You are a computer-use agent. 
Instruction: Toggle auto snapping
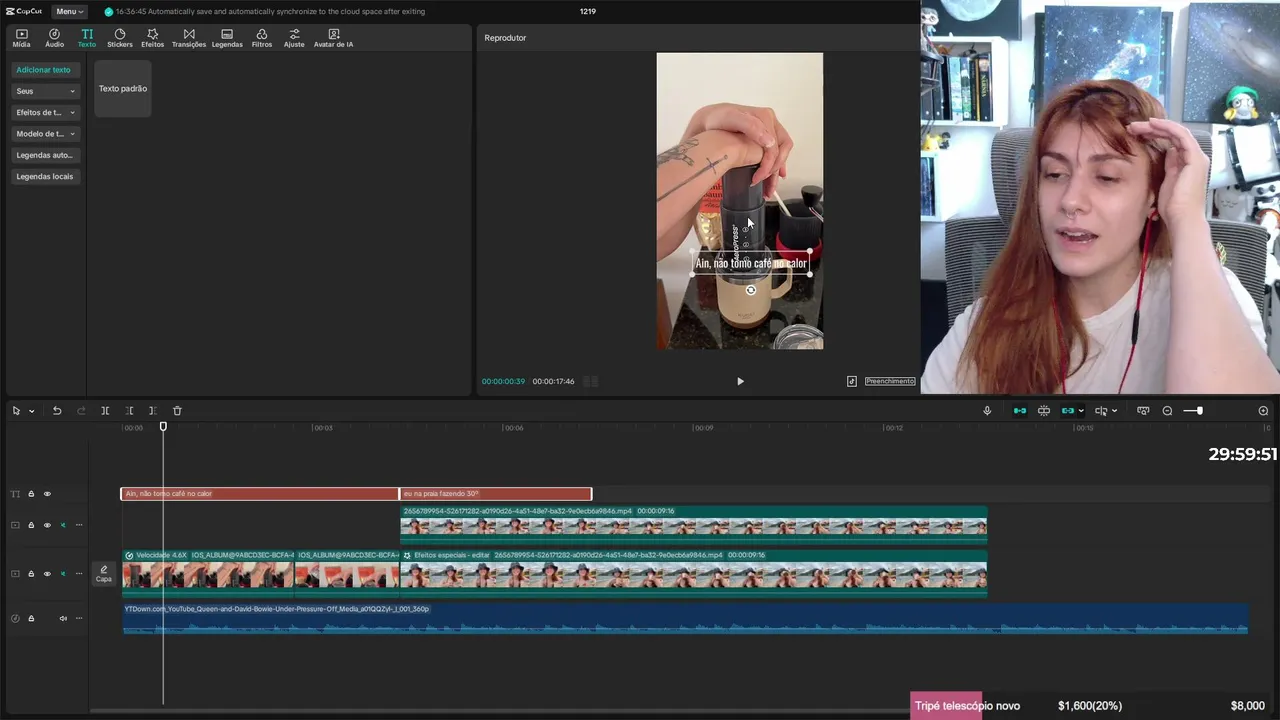click(1044, 411)
